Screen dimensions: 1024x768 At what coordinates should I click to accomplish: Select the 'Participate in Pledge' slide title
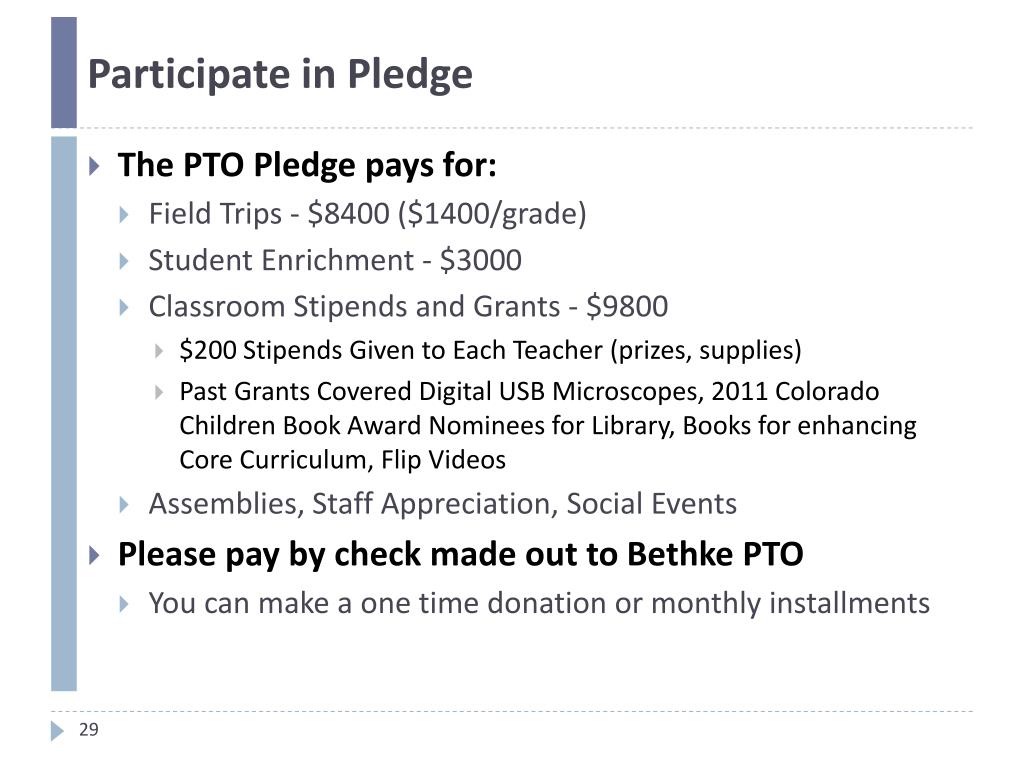click(x=280, y=74)
